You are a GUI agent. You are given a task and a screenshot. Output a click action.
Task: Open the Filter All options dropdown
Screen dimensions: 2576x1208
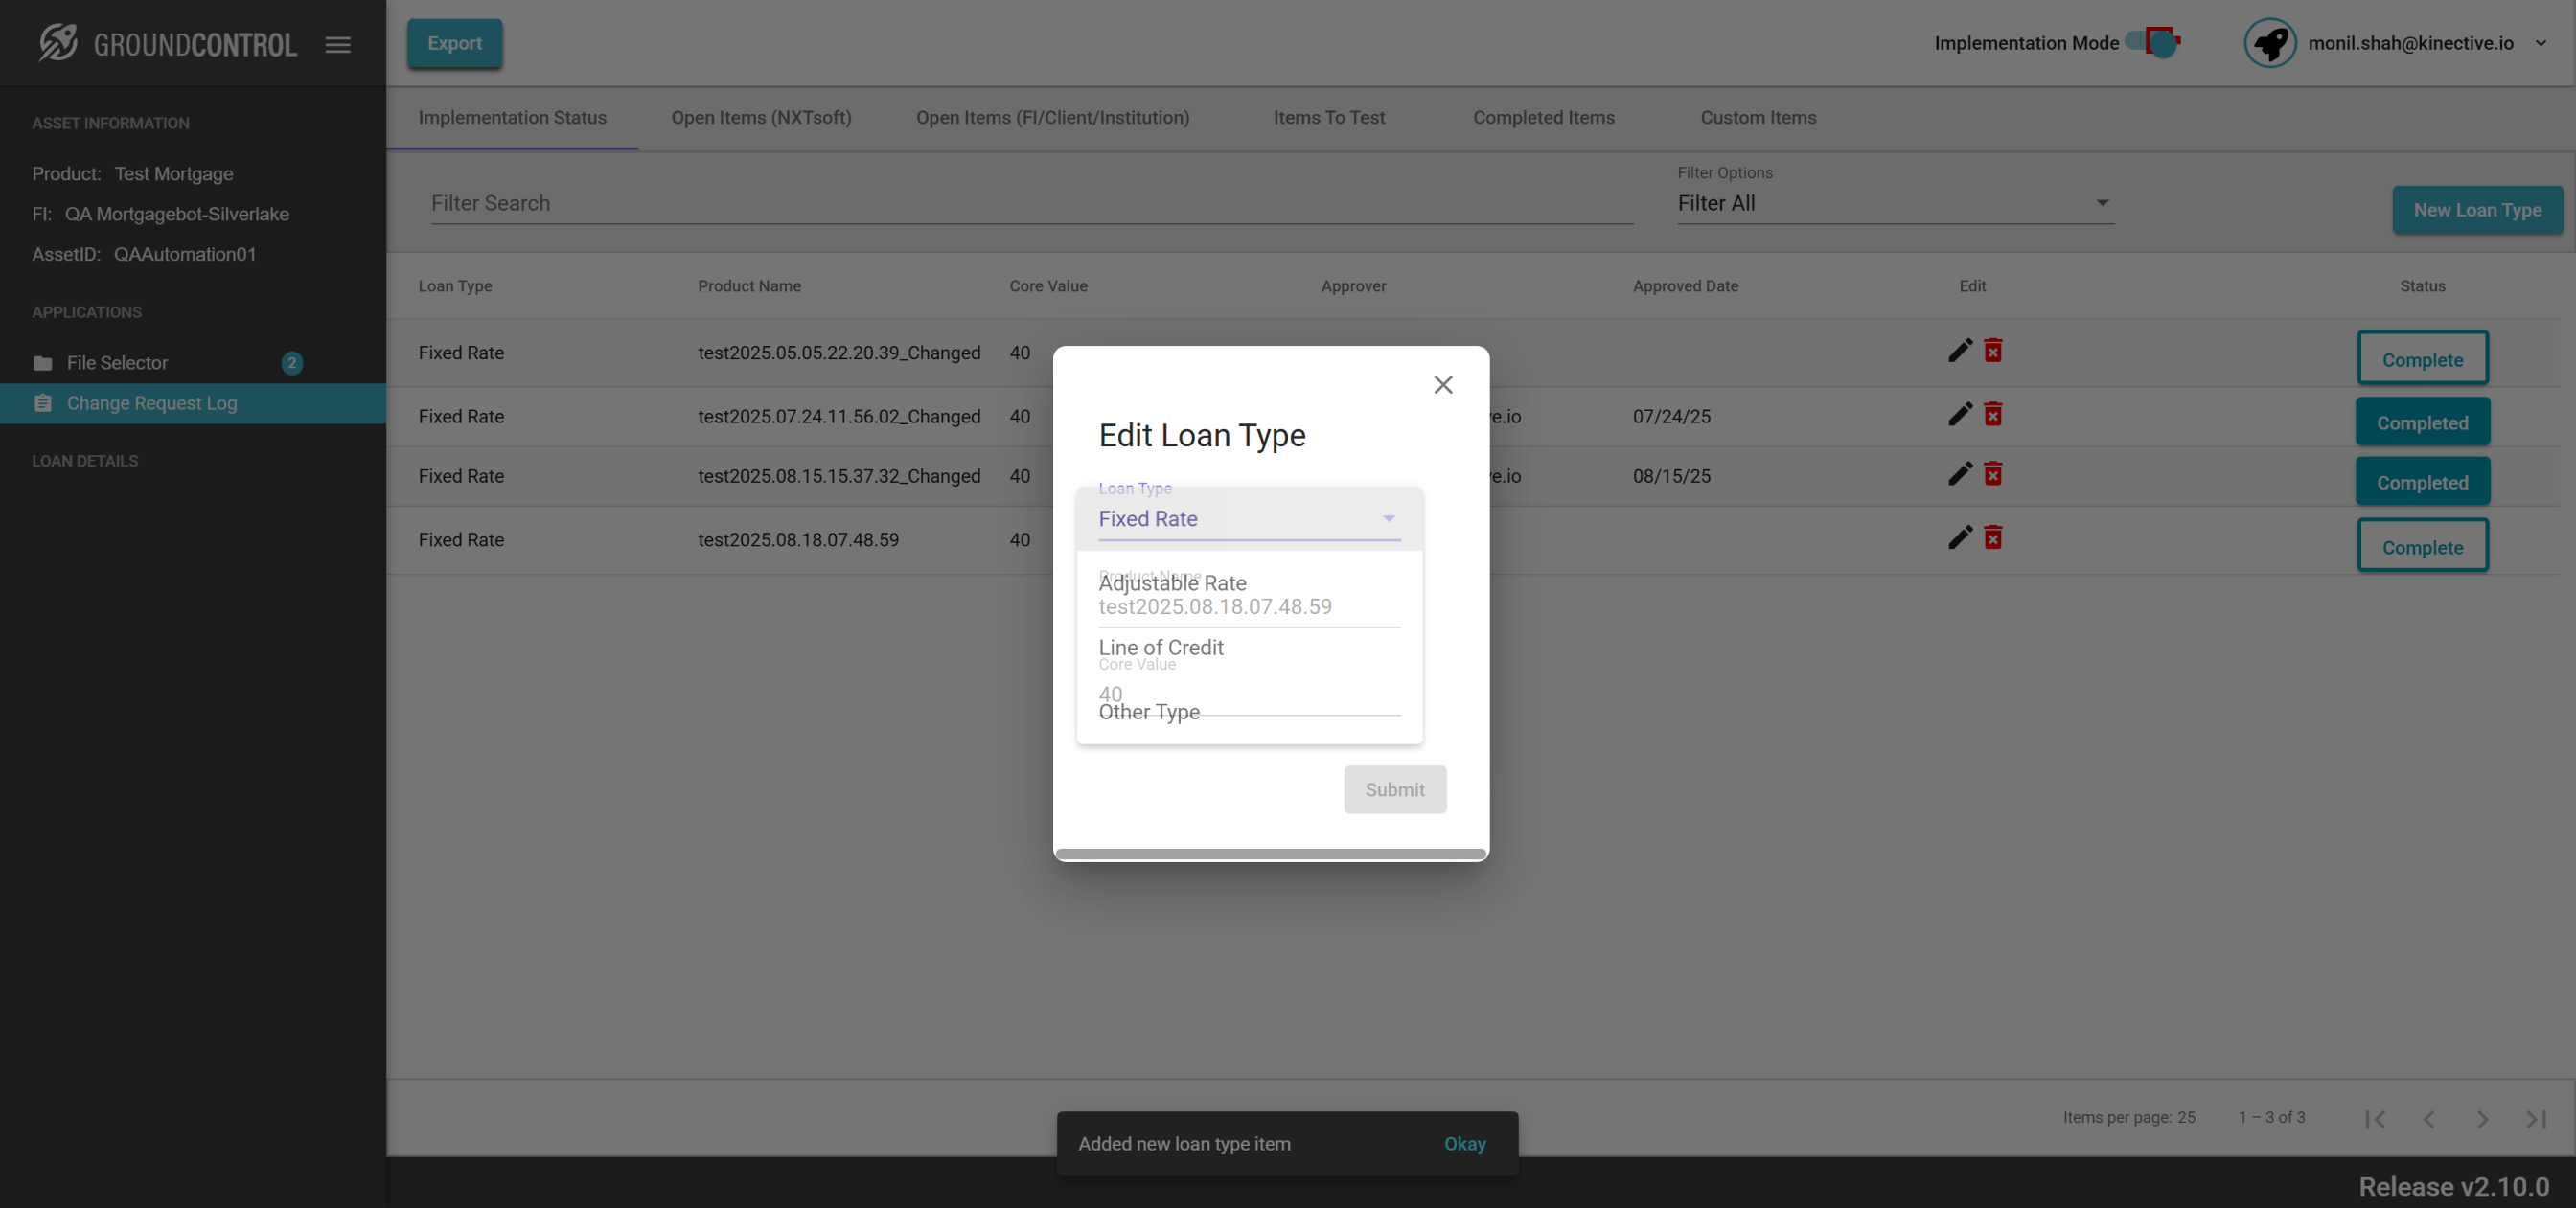1894,203
